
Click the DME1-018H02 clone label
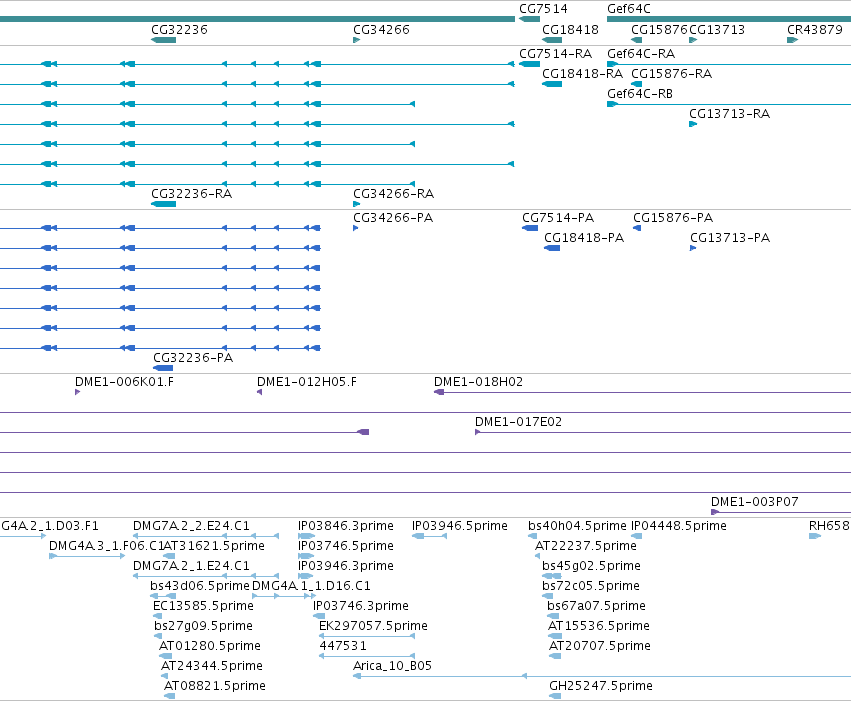coord(478,382)
